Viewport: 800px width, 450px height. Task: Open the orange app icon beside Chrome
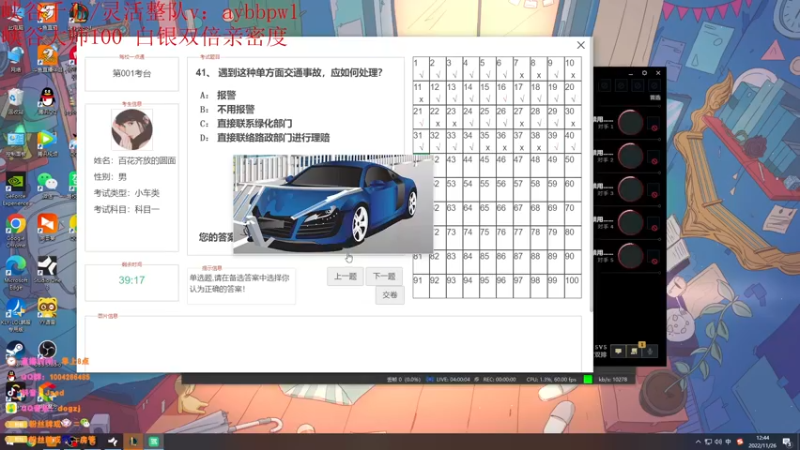pyautogui.click(x=47, y=226)
